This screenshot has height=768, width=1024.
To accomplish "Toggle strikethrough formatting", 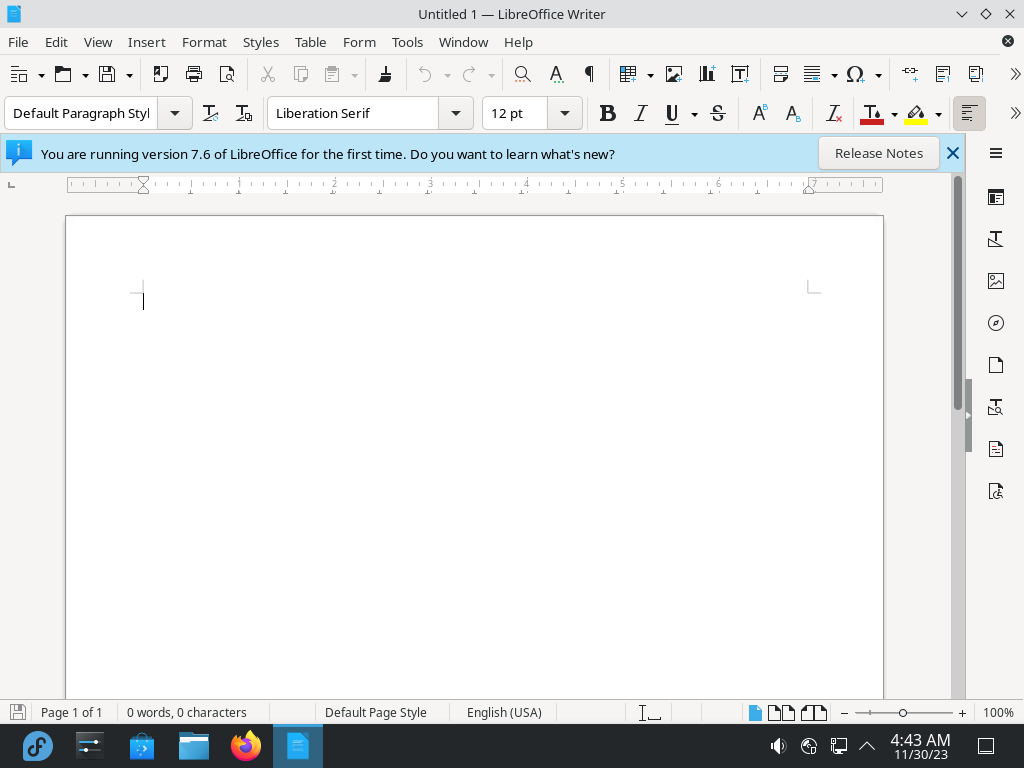I will [718, 114].
